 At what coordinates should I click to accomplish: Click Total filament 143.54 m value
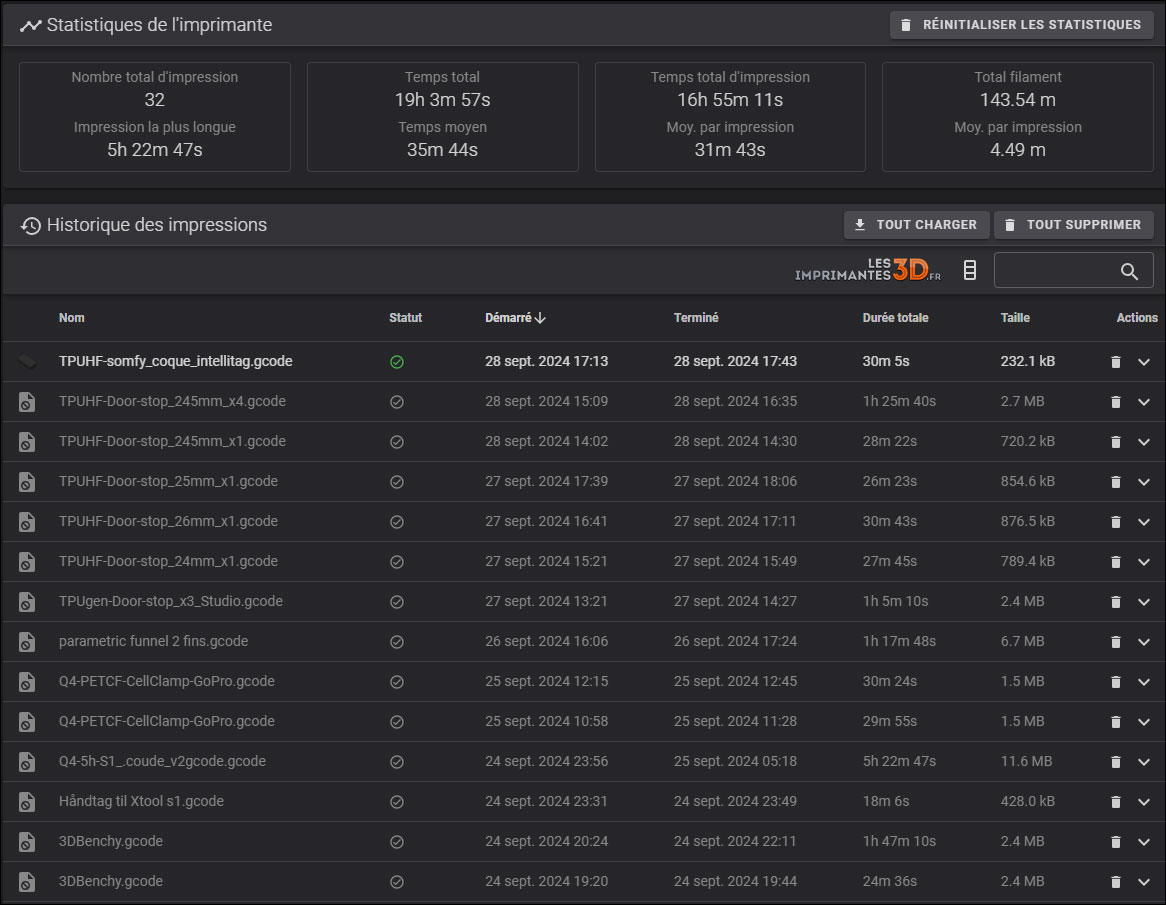click(1017, 100)
